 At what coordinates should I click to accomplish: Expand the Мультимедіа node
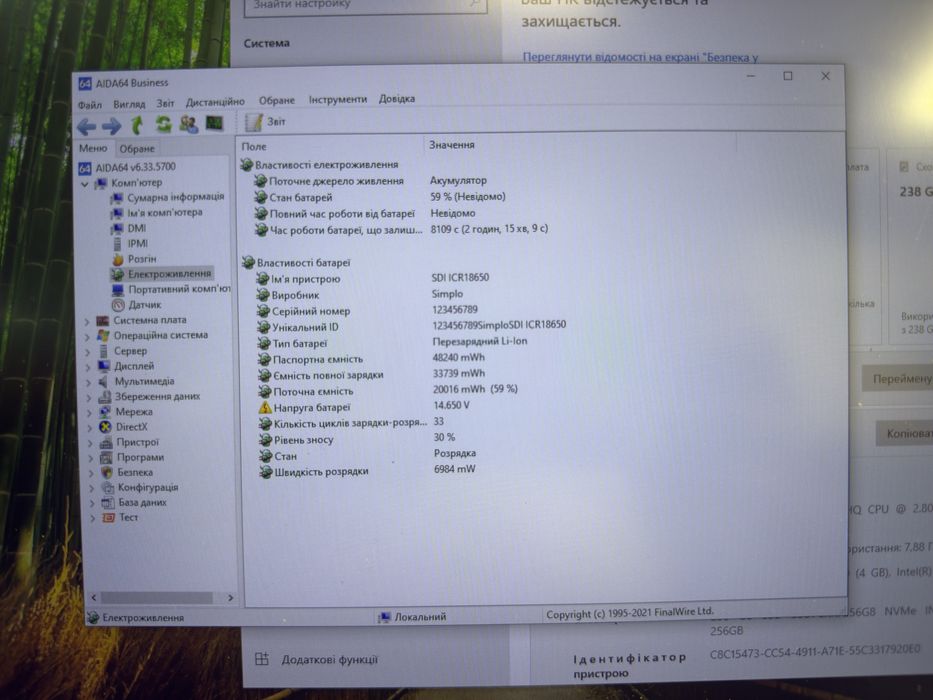(x=89, y=383)
